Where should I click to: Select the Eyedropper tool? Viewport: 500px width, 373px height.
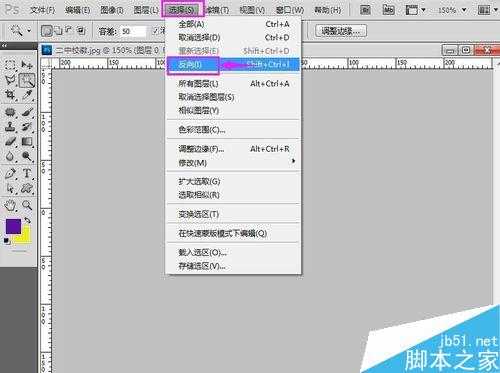tap(27, 95)
